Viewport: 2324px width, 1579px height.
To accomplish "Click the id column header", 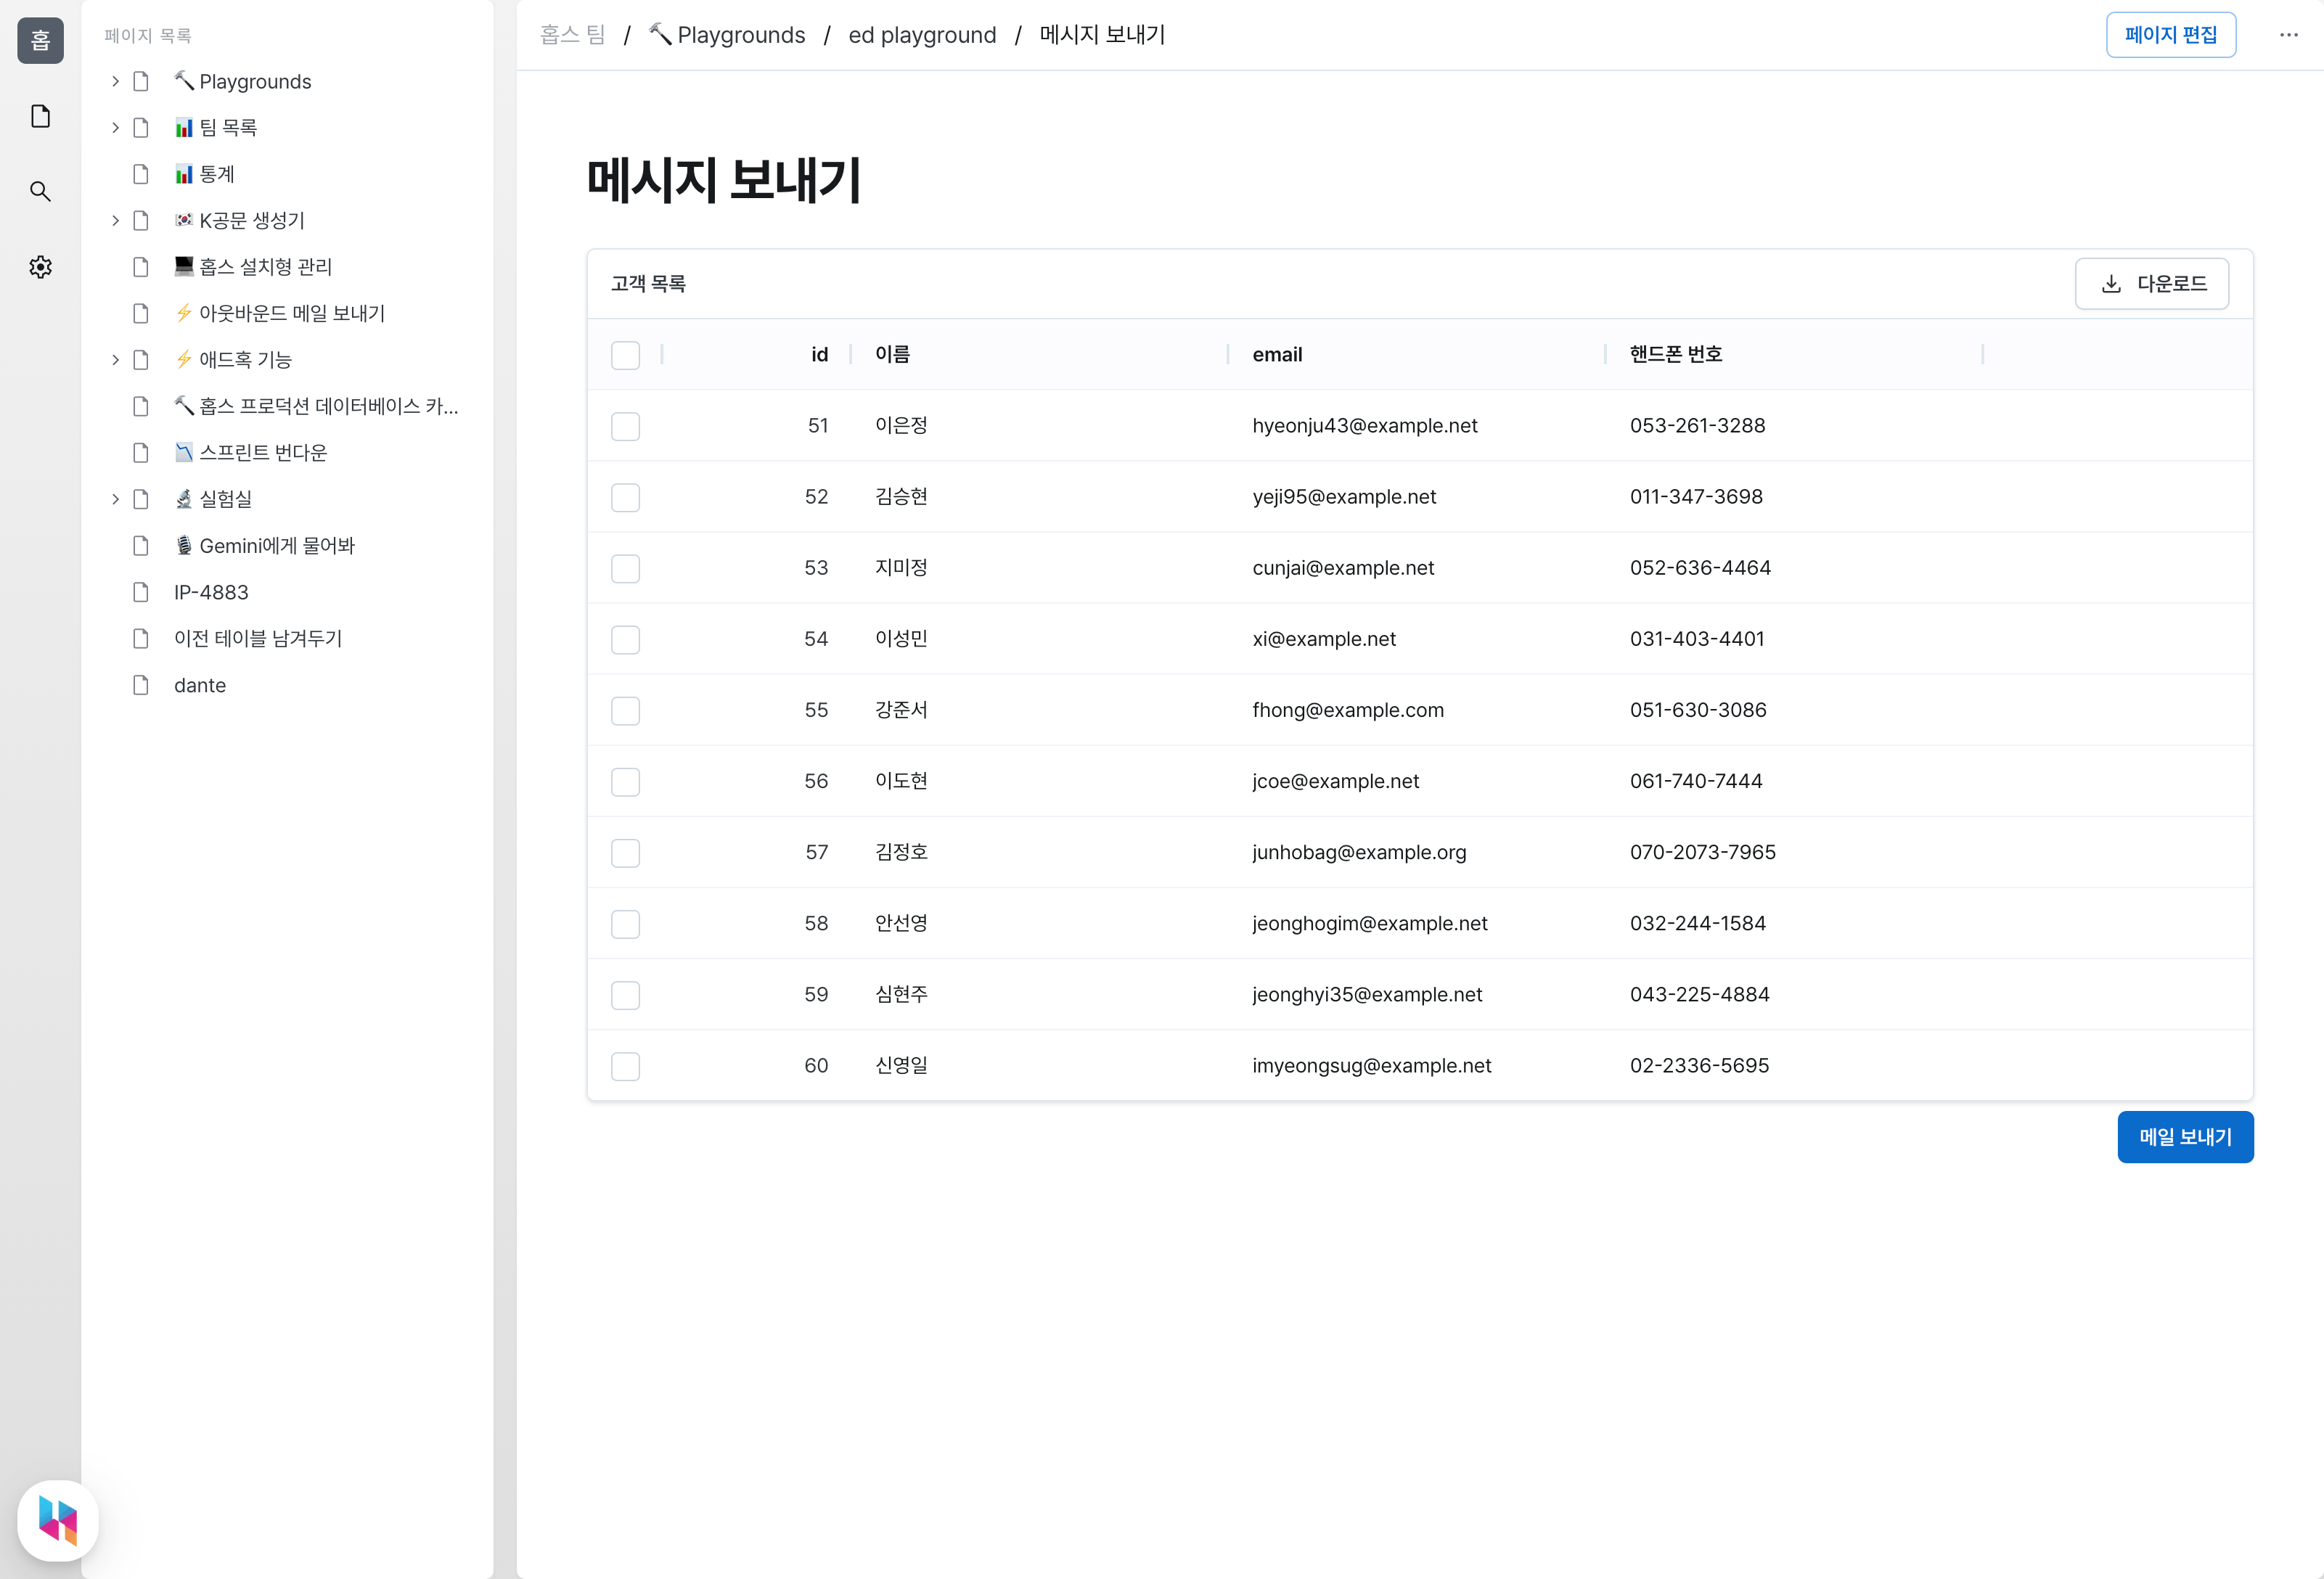I will (x=819, y=355).
